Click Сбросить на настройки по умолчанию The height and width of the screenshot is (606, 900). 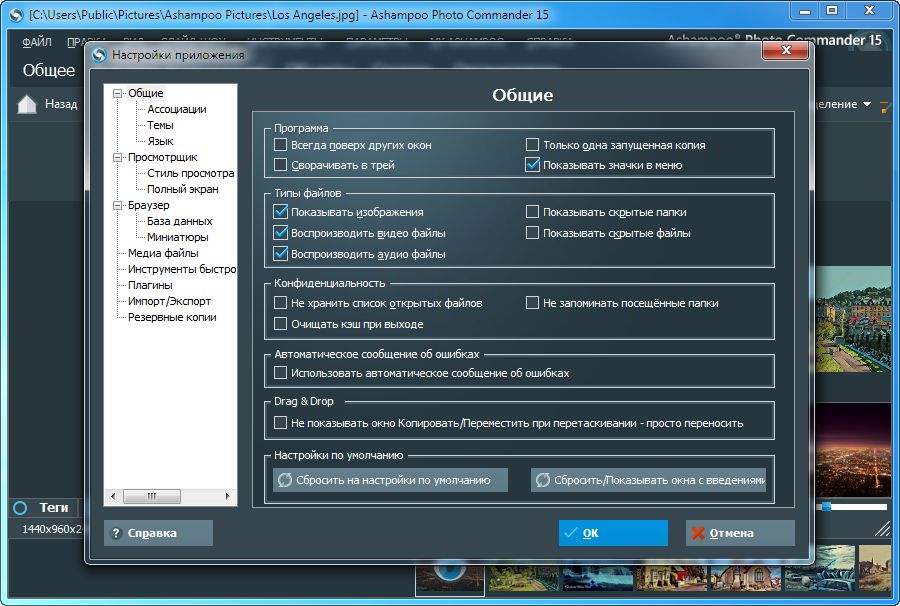(390, 479)
